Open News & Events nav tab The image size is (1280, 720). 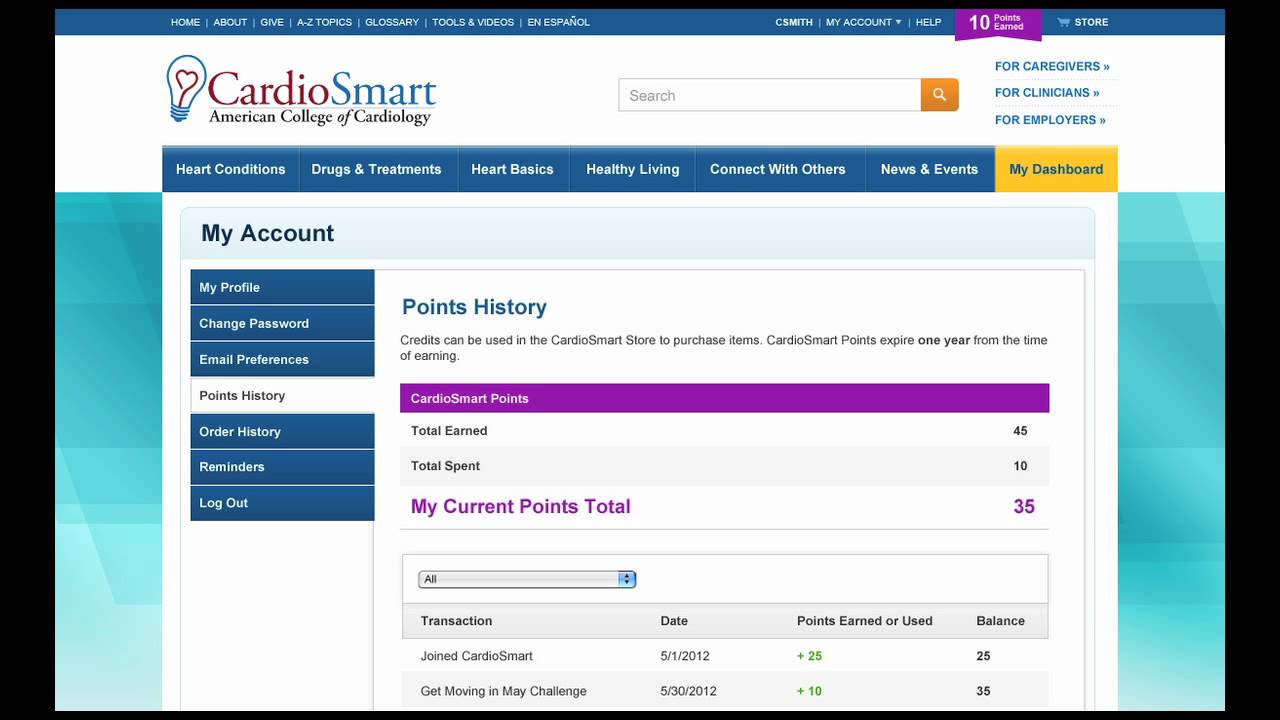[929, 169]
